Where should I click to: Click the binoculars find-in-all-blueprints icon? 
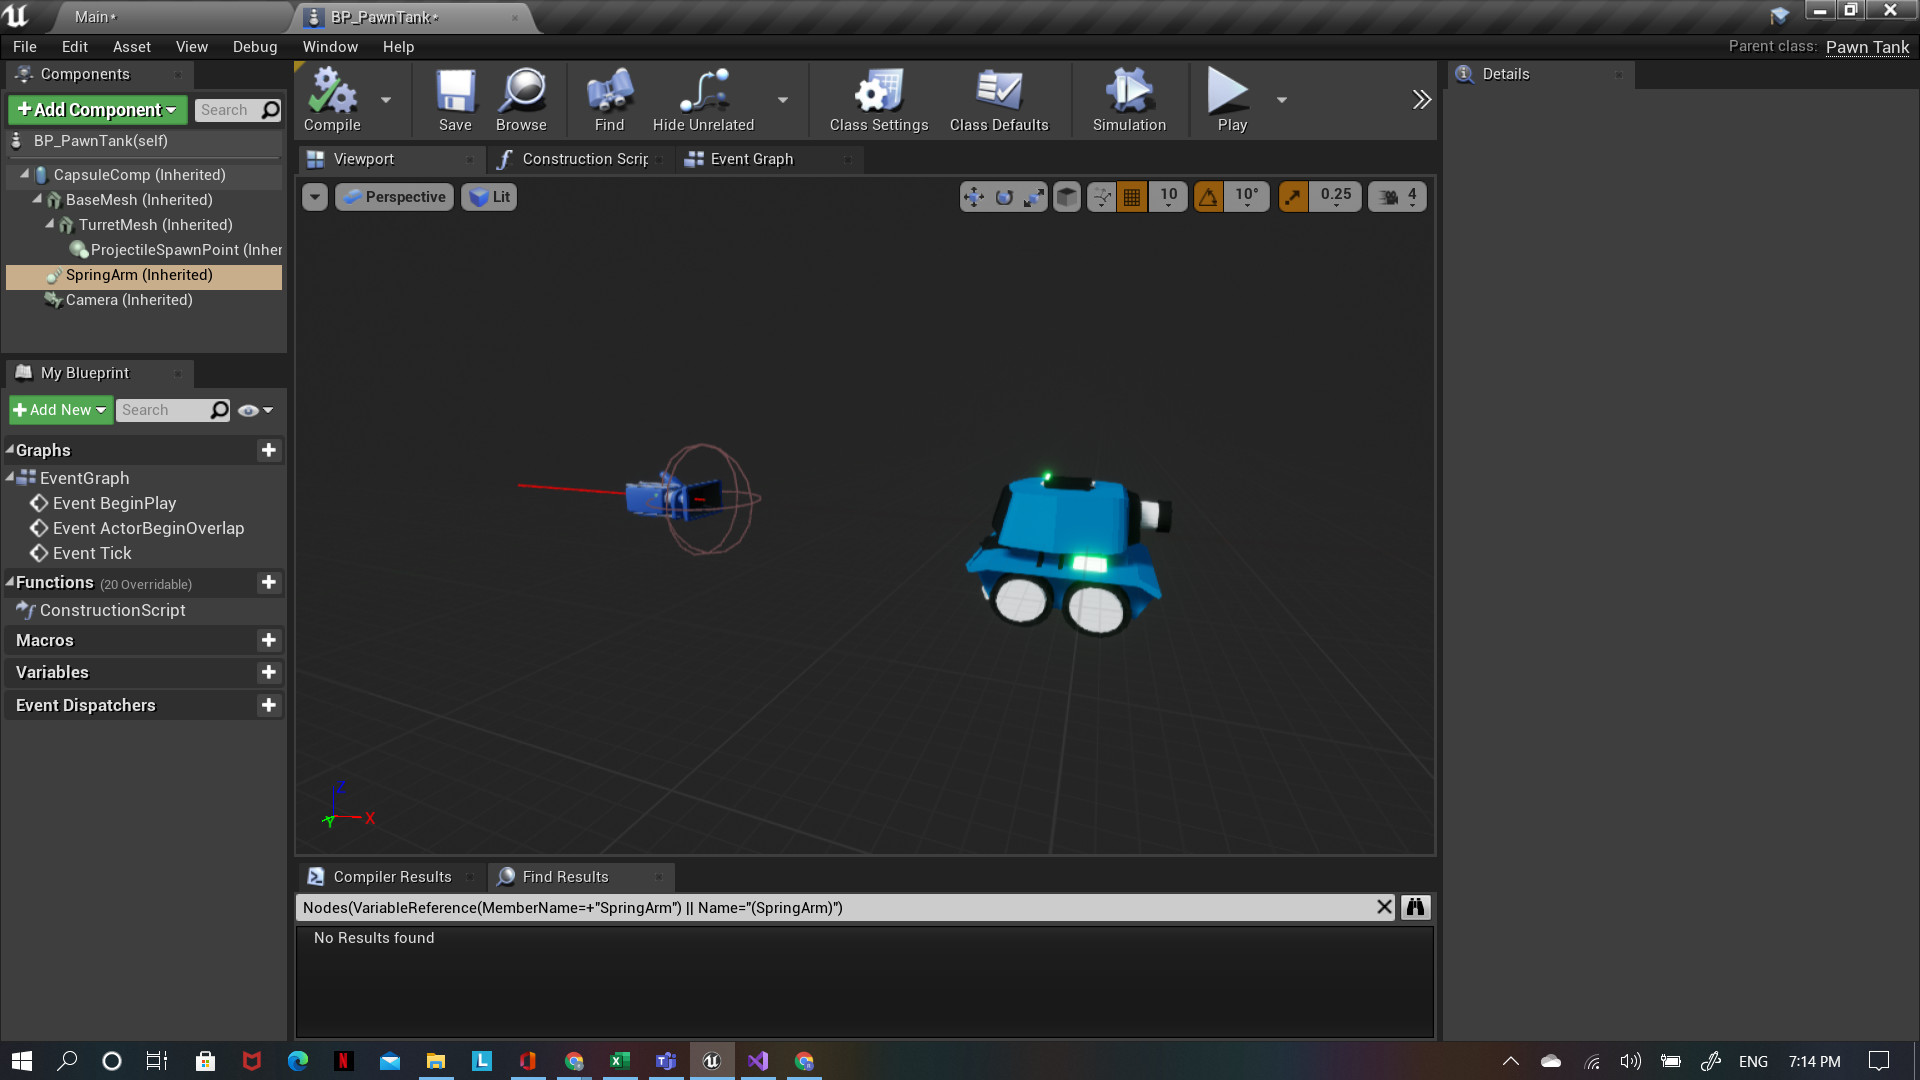[1415, 907]
